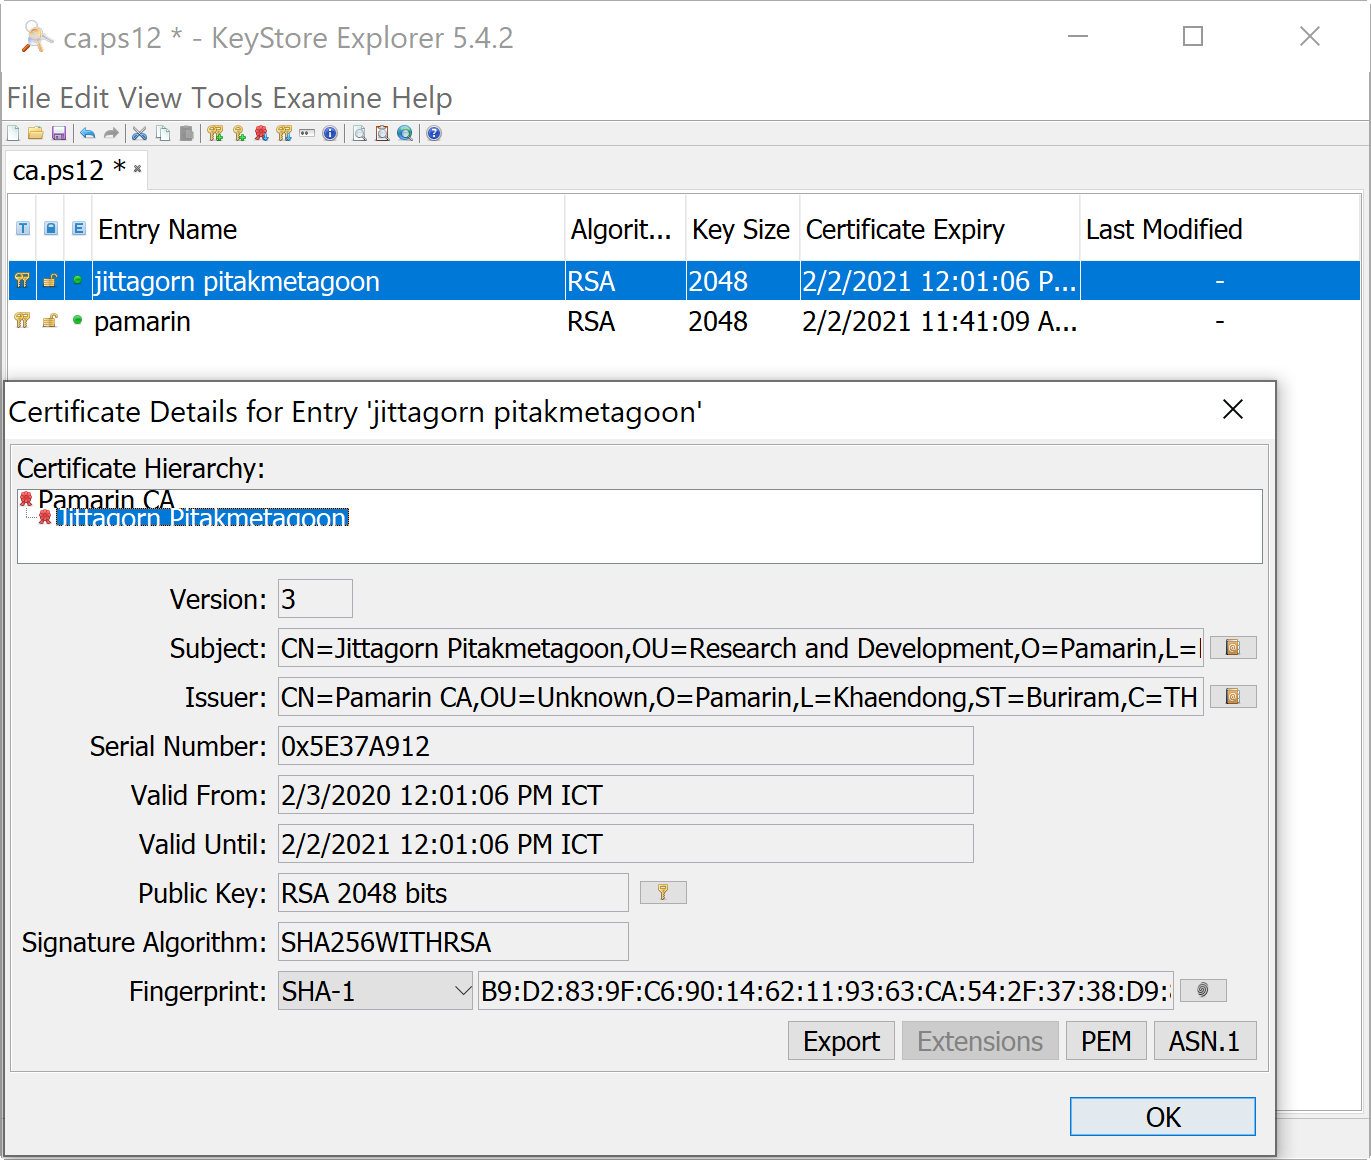The height and width of the screenshot is (1160, 1371).
Task: Select Jittagorn Pitakmetagoon in certificate hierarchy
Action: (202, 517)
